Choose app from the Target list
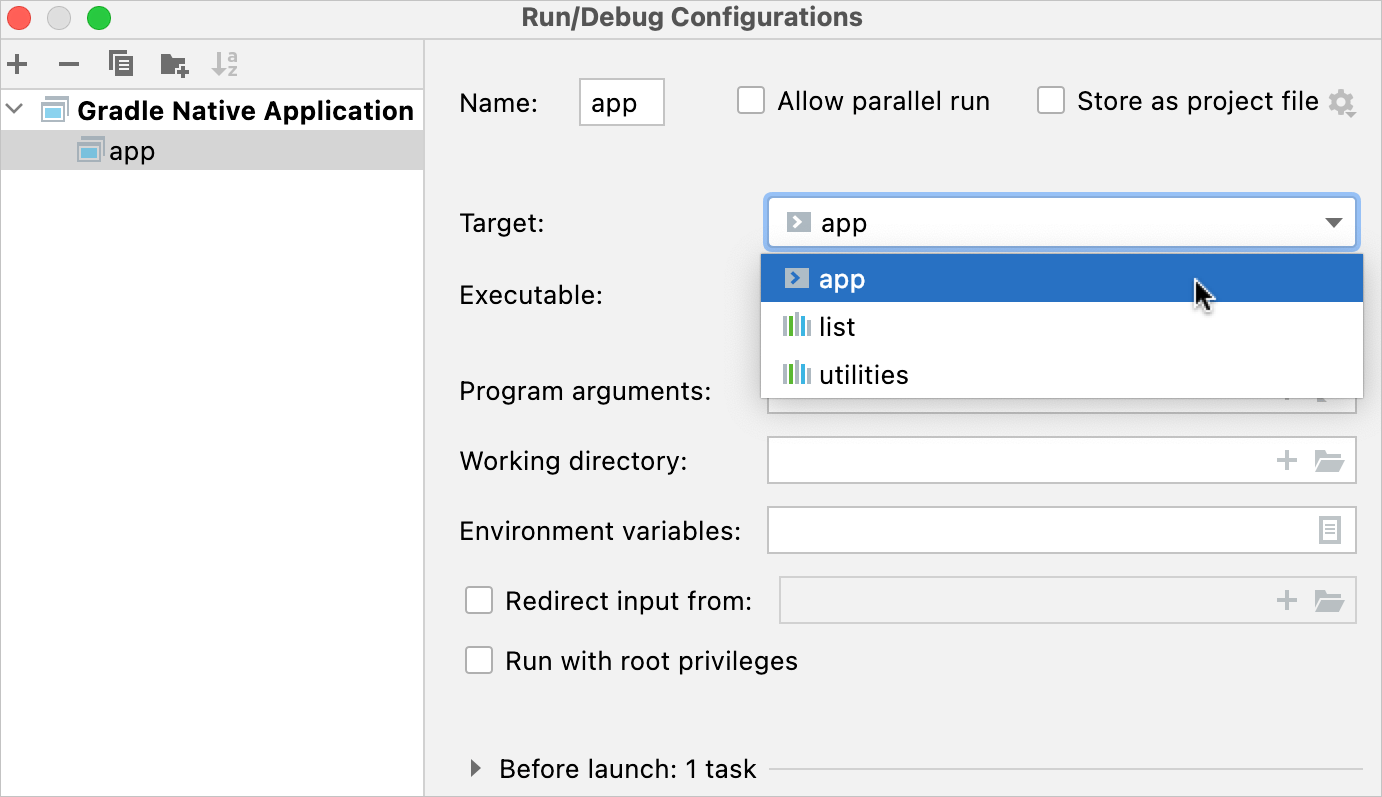 (x=1062, y=279)
